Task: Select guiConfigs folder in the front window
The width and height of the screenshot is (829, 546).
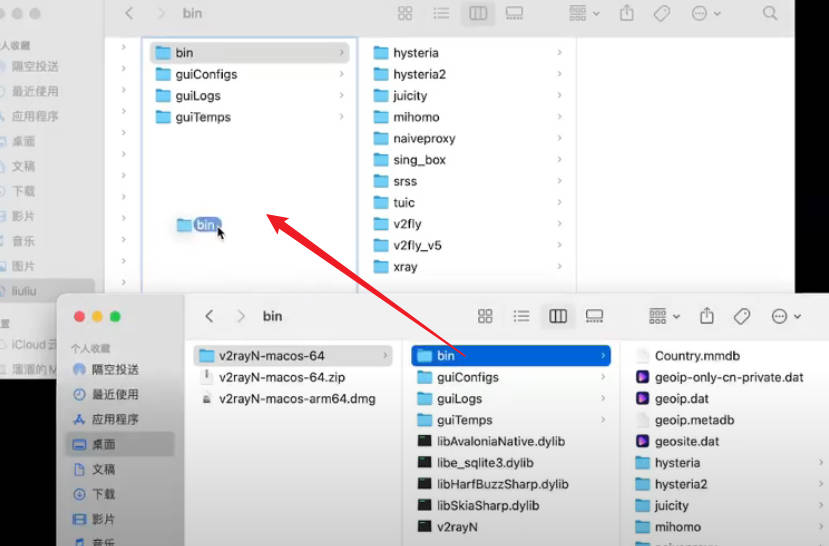Action: [x=511, y=377]
